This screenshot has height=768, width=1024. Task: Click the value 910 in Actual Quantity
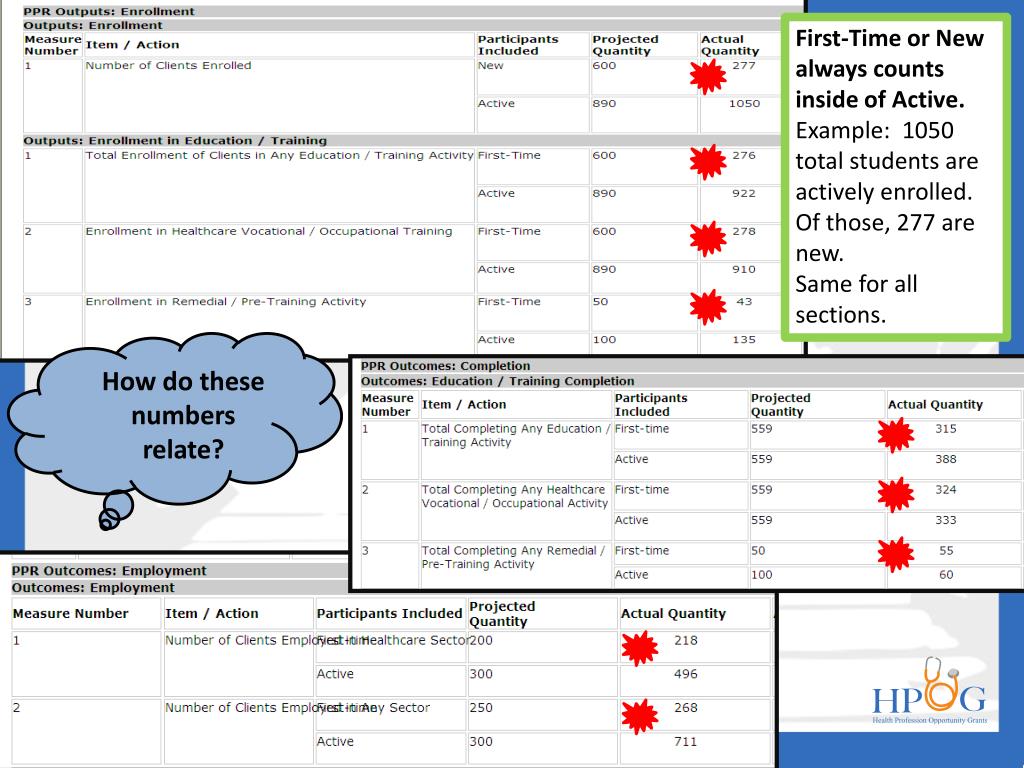tap(744, 269)
